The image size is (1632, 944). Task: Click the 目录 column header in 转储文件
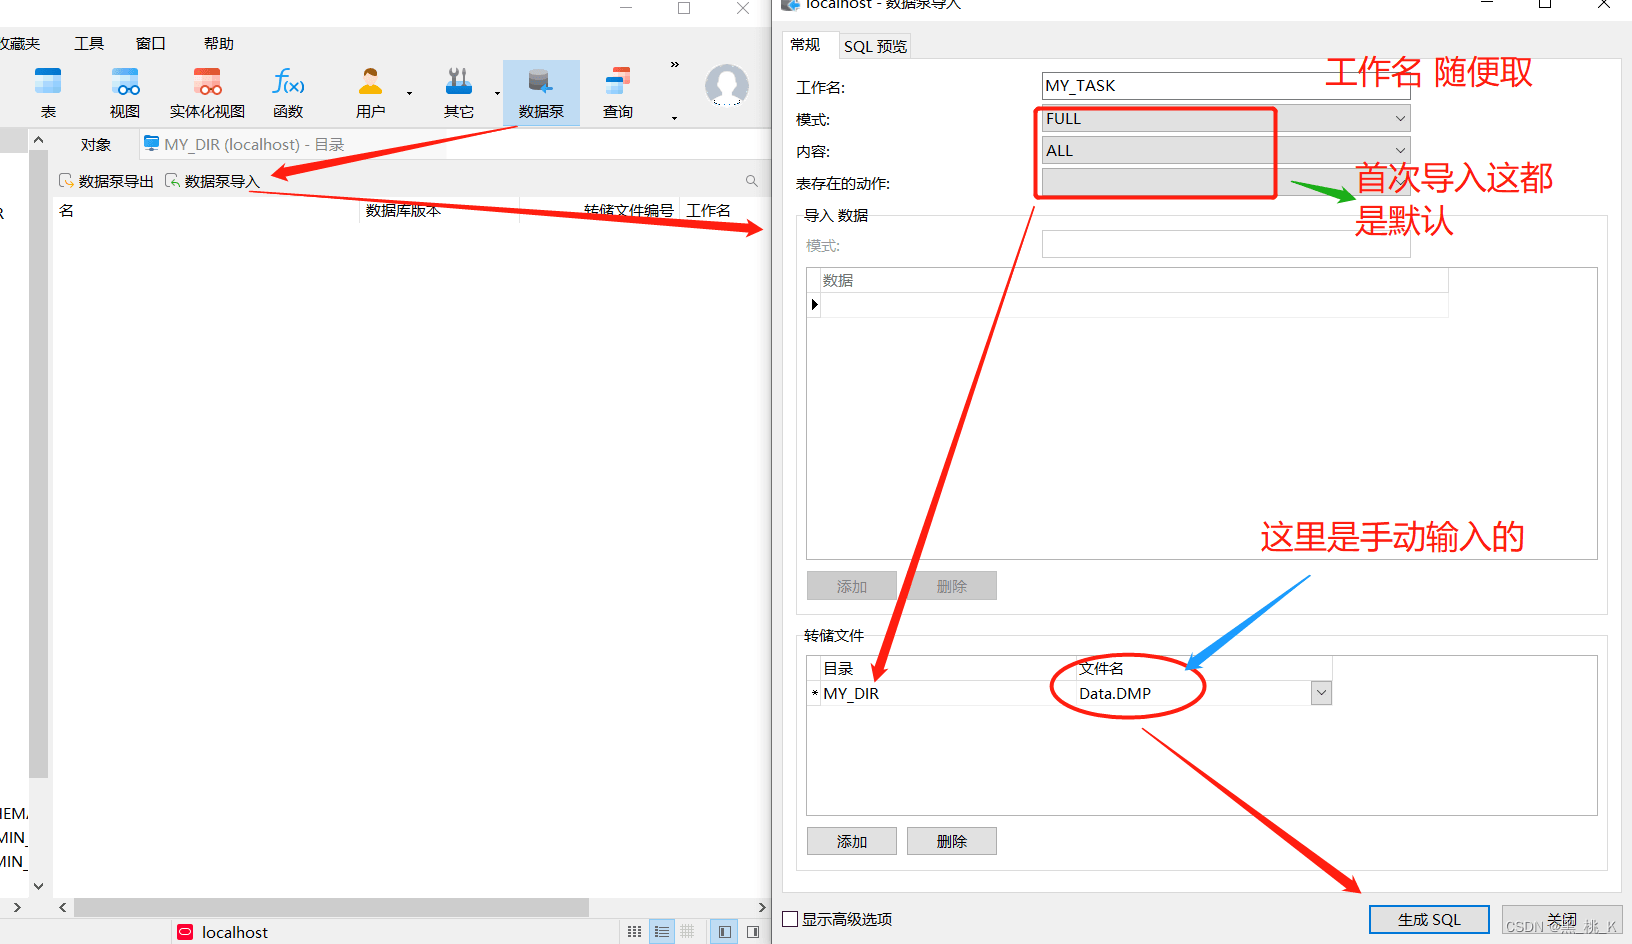click(947, 668)
